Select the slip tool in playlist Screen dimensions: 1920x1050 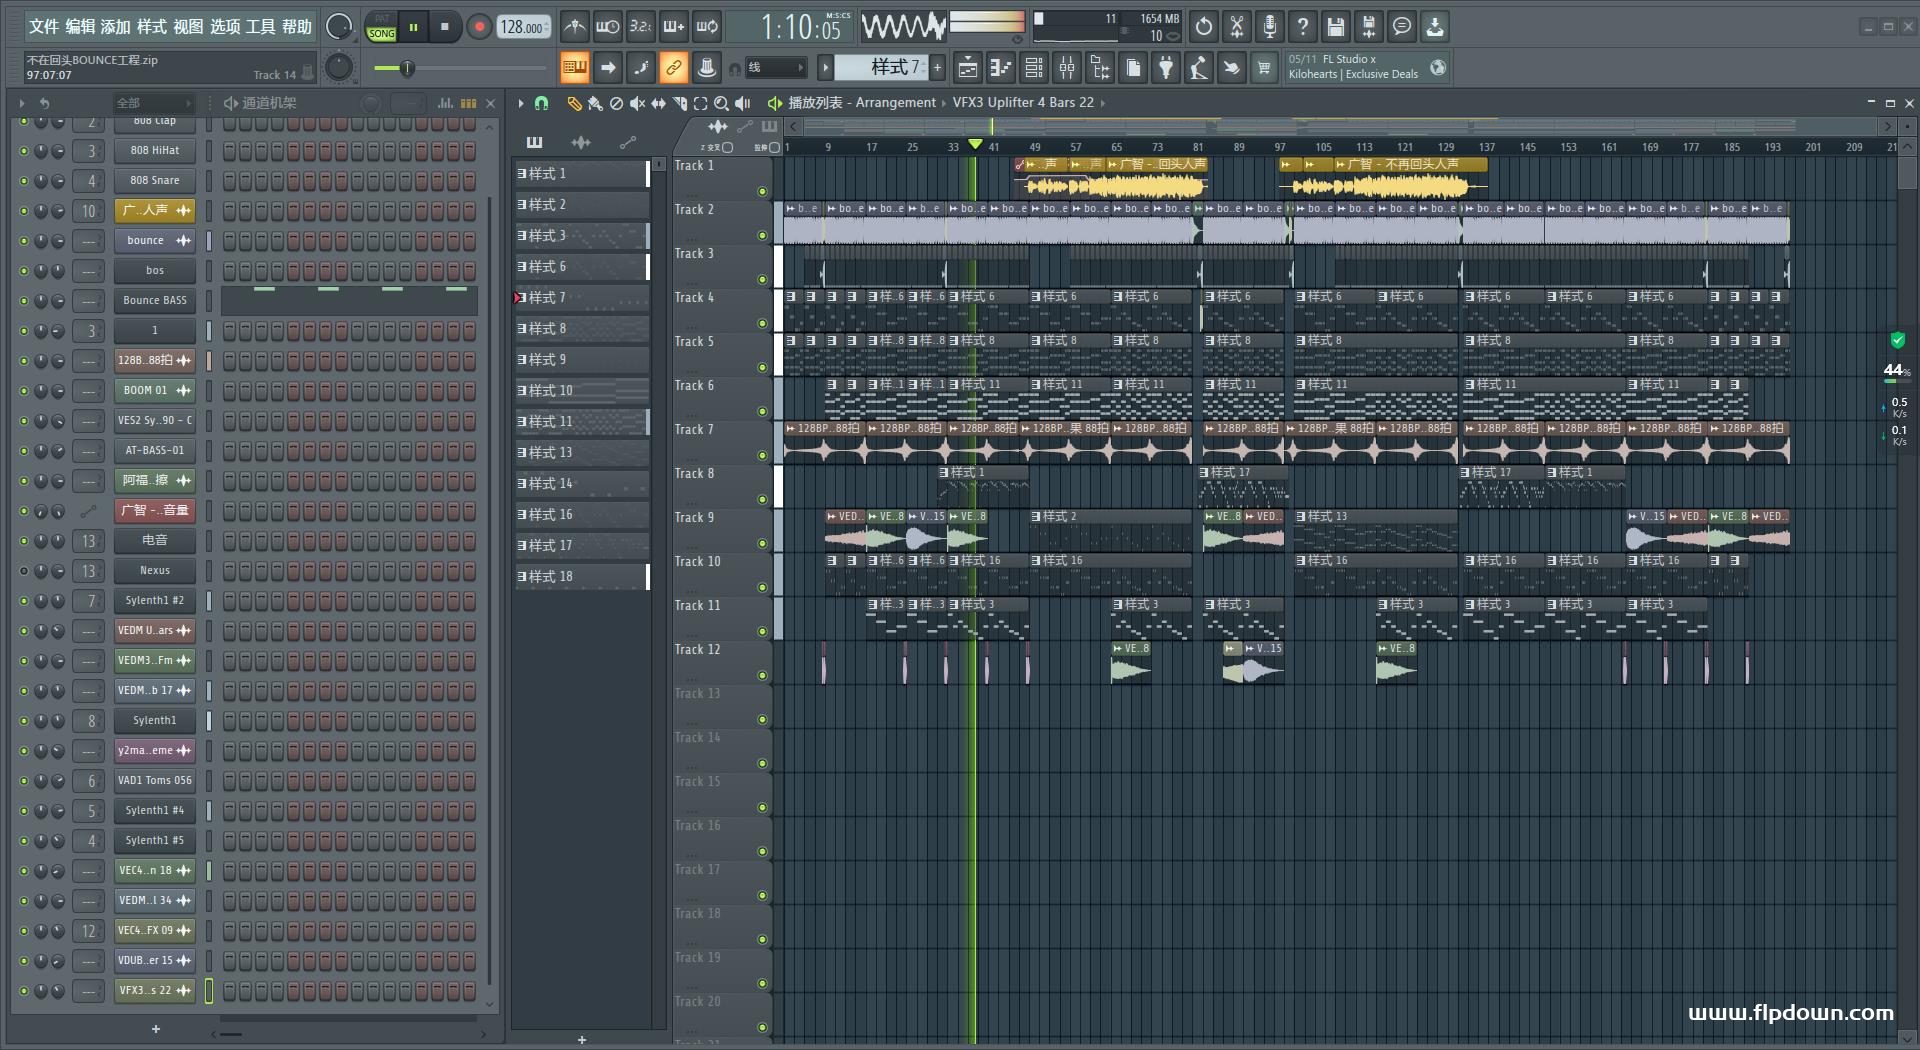pyautogui.click(x=658, y=103)
